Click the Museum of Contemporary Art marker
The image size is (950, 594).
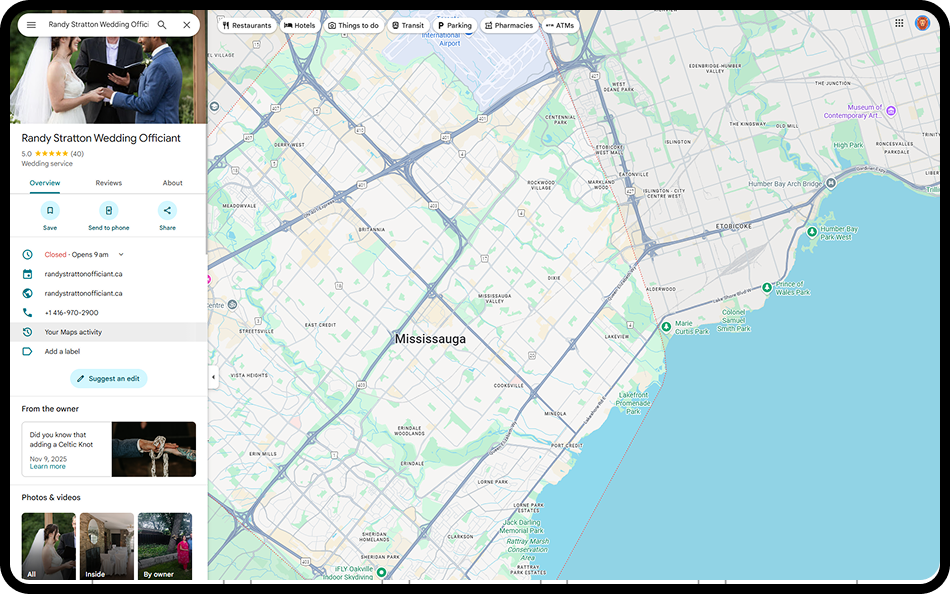pos(891,111)
